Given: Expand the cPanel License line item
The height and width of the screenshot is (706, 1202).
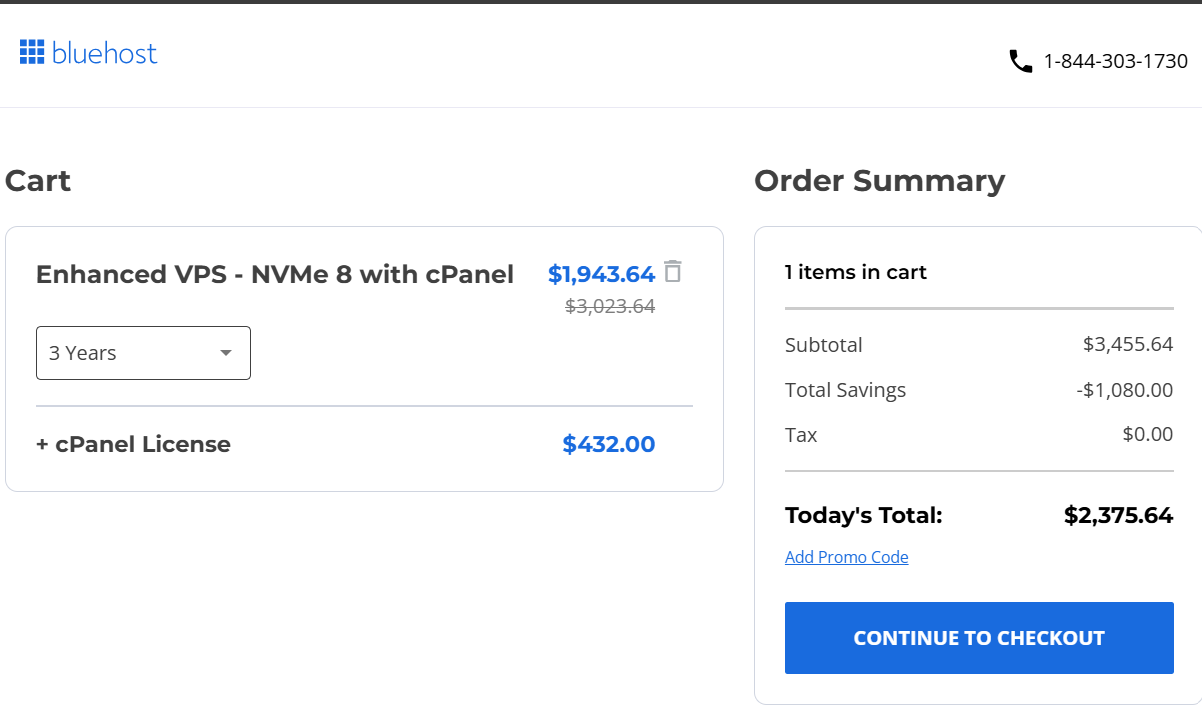Looking at the screenshot, I should click(x=133, y=444).
